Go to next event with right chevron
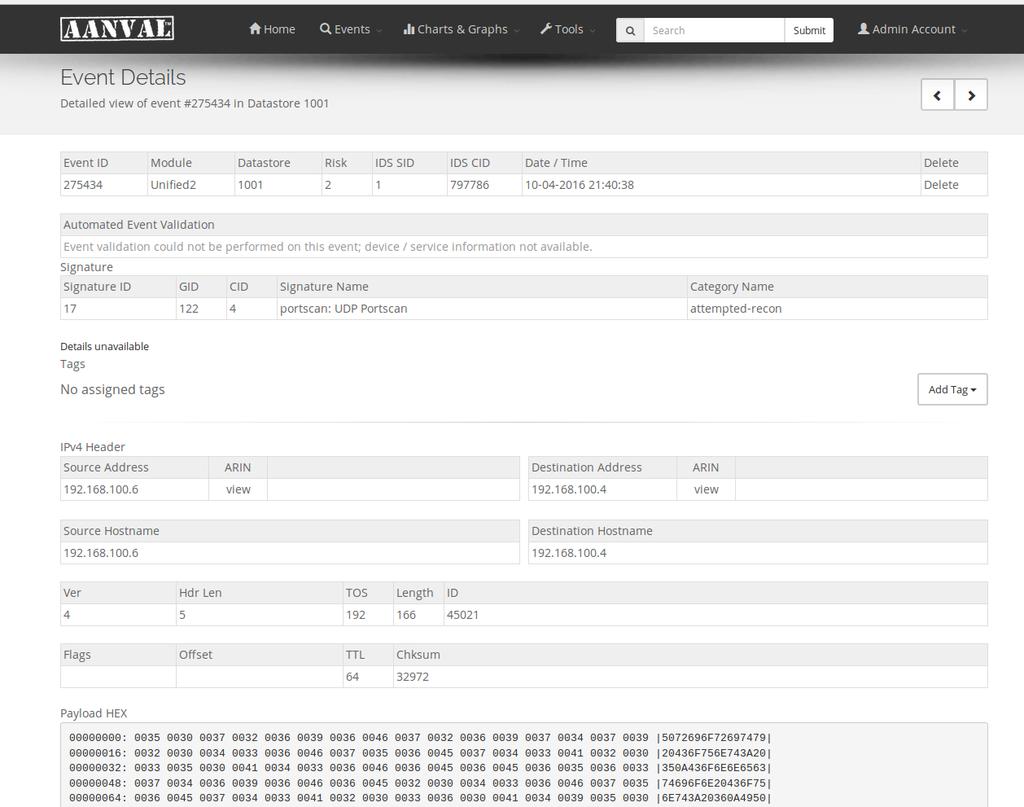 pyautogui.click(x=971, y=95)
